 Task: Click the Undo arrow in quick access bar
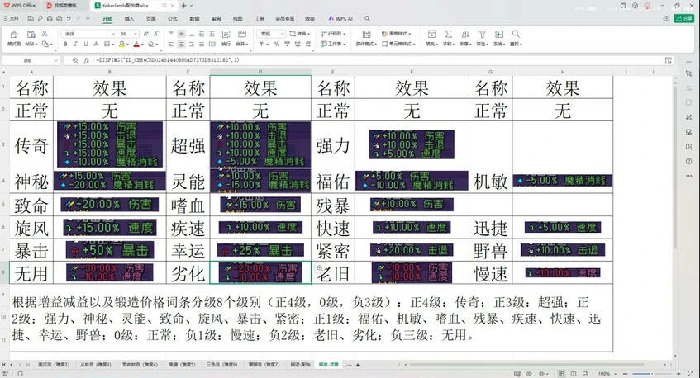tap(68, 19)
